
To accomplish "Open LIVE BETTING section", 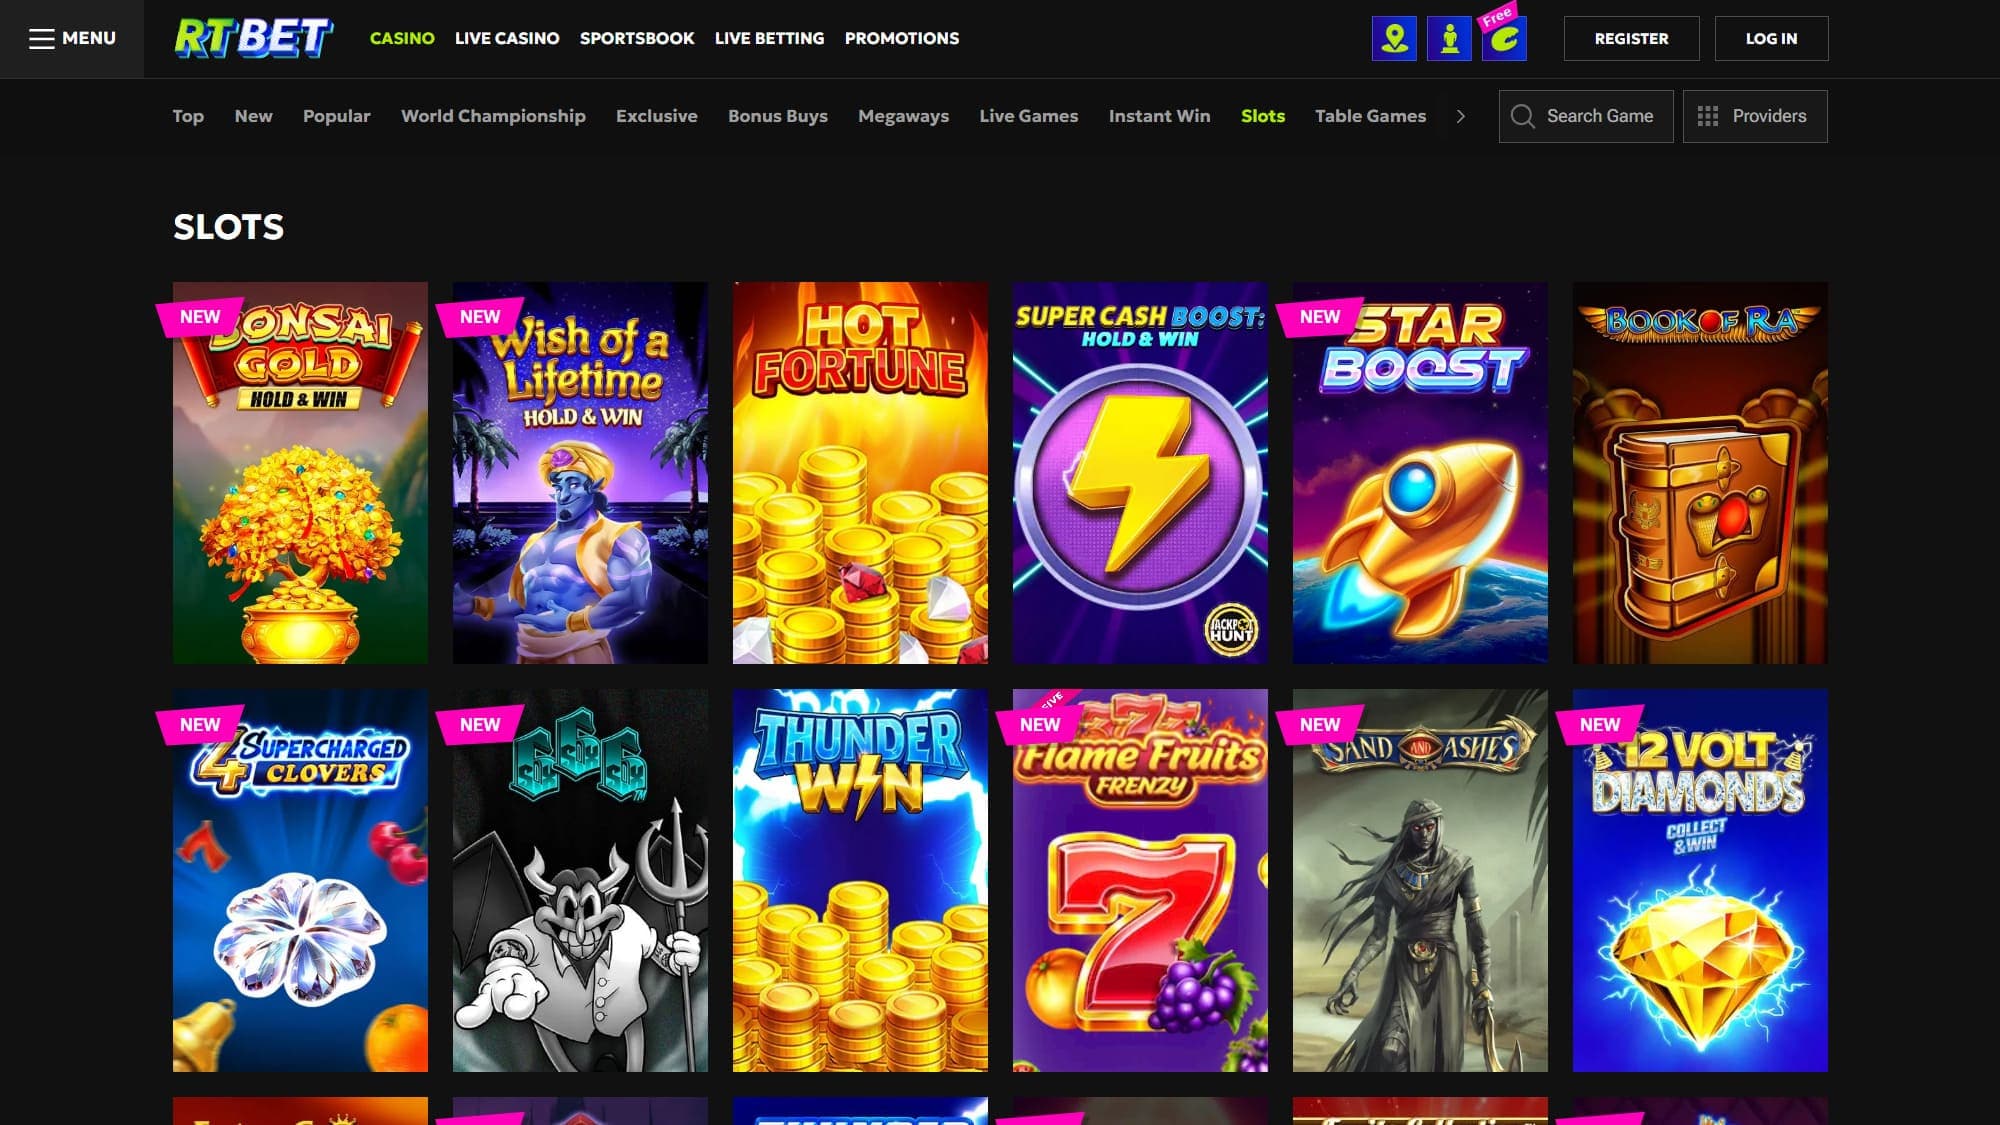I will 770,38.
